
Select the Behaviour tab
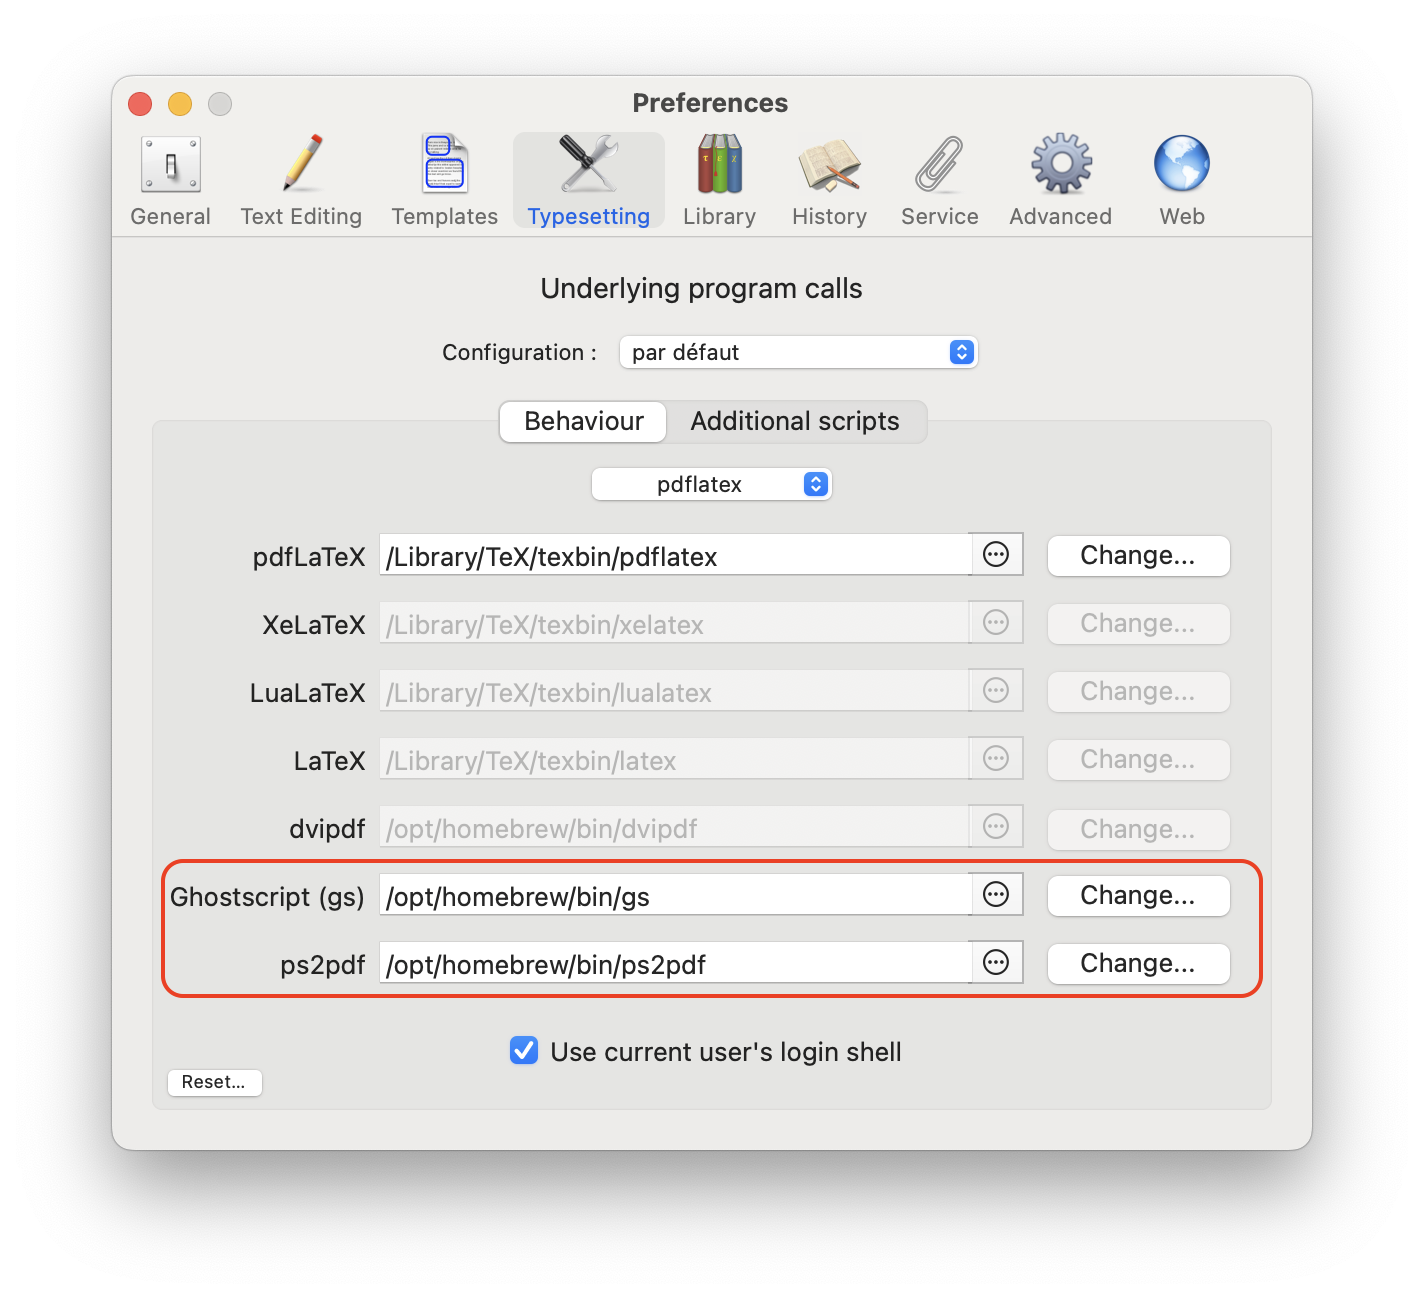pos(583,421)
